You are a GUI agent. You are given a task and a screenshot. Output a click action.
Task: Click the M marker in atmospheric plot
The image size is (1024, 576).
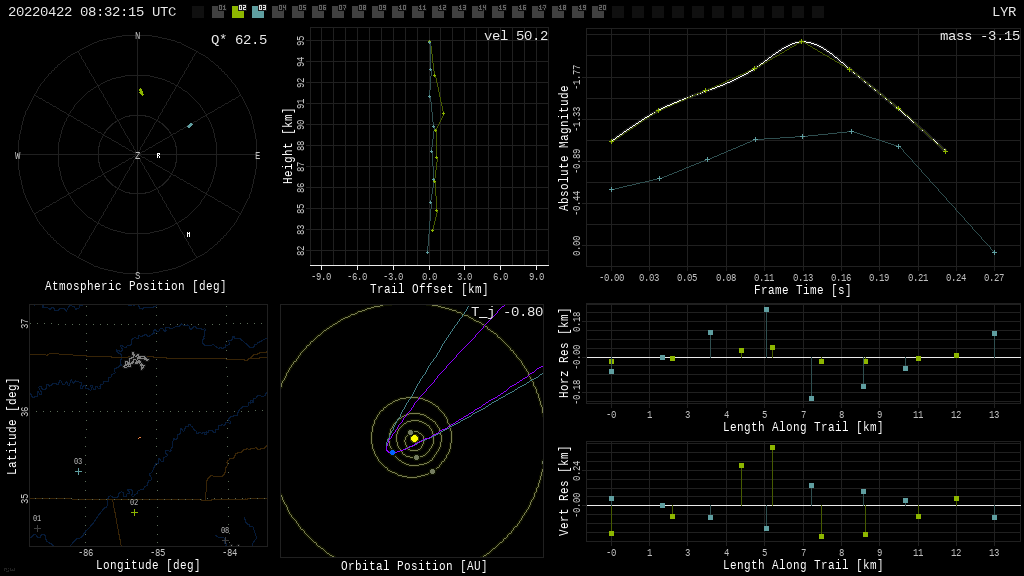(x=188, y=235)
